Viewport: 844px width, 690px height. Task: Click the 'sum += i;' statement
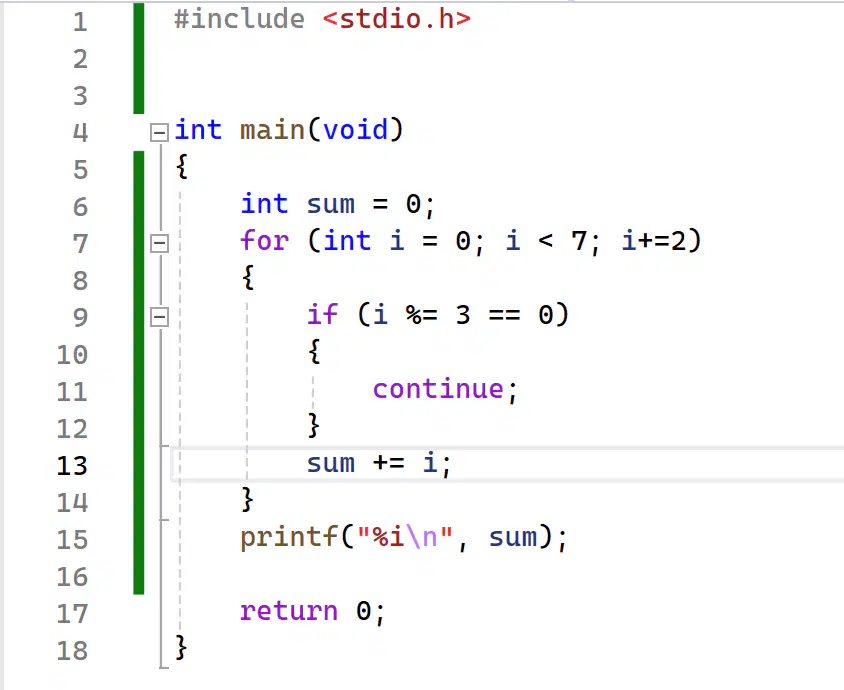[x=379, y=463]
